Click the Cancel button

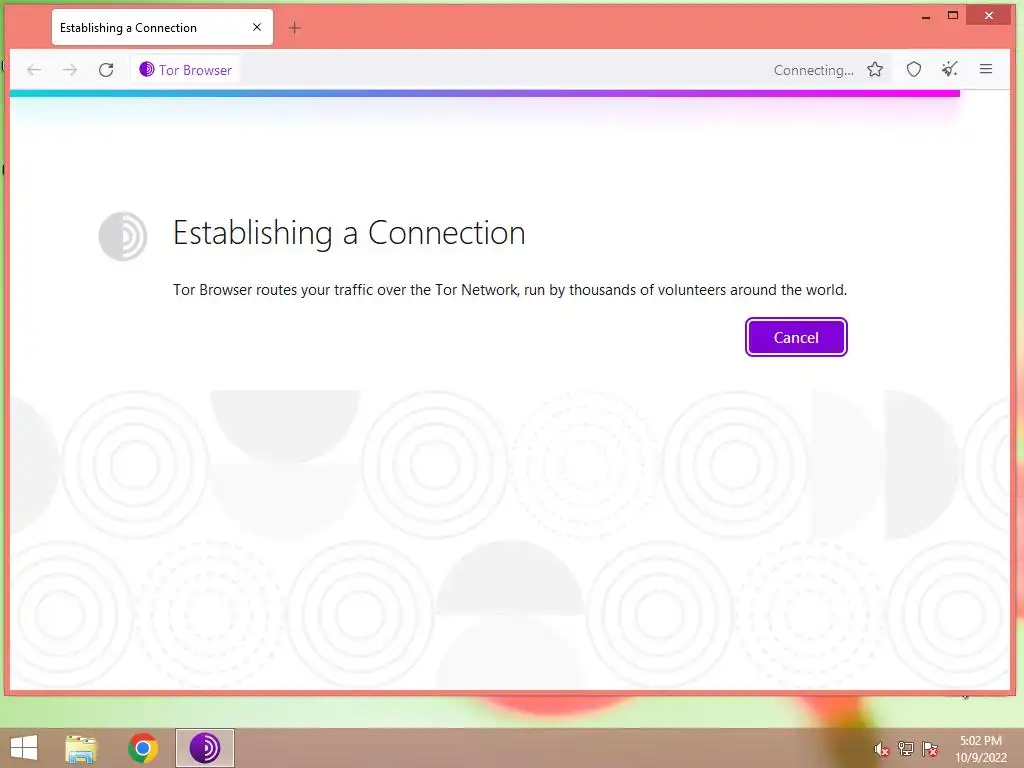(796, 337)
